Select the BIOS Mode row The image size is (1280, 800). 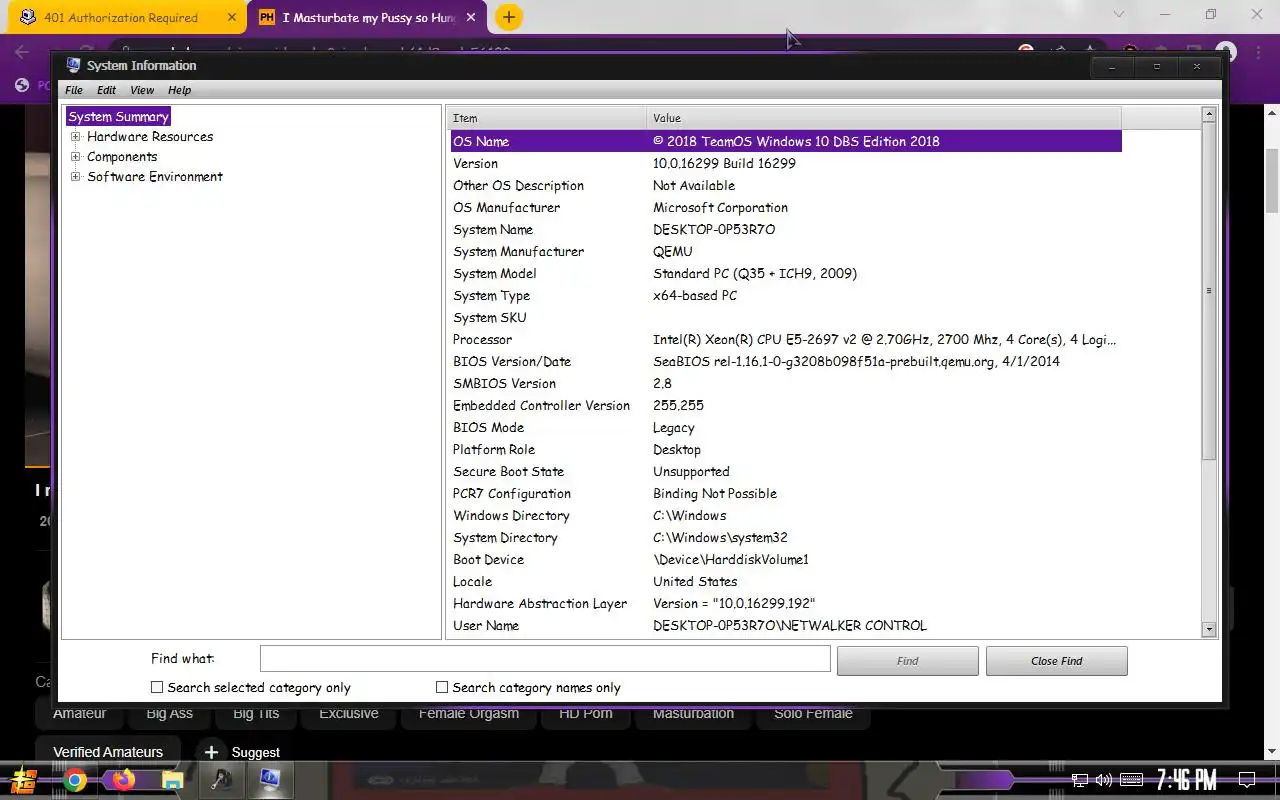click(786, 427)
